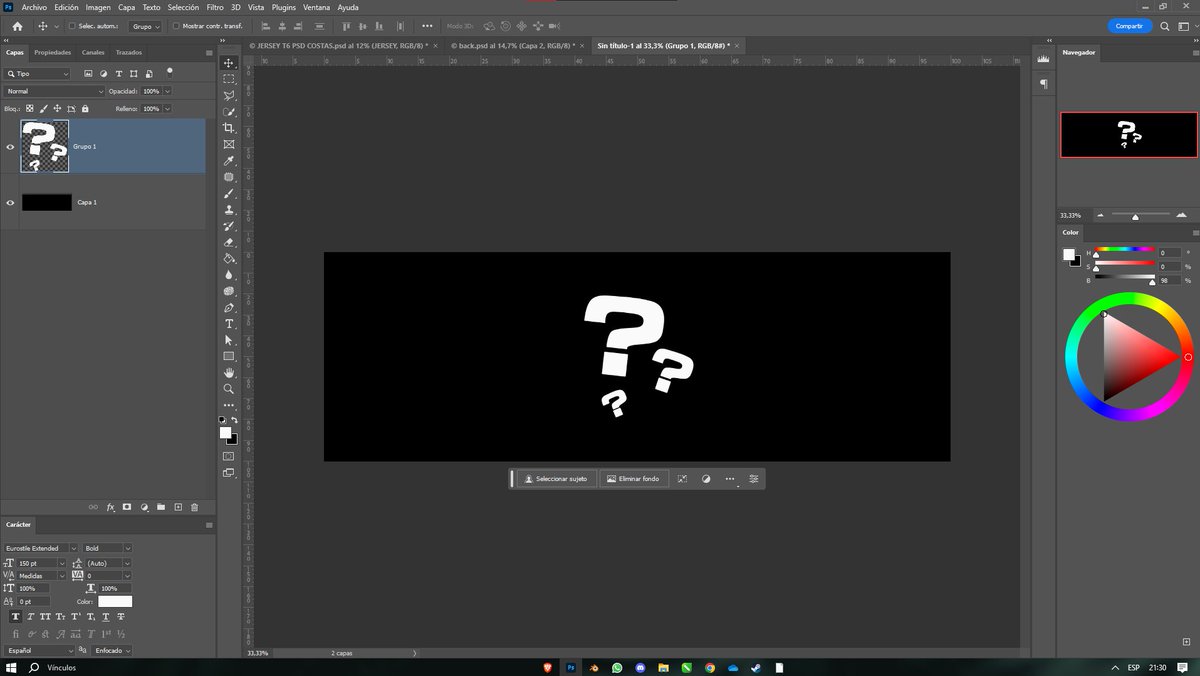Hide the Grupo 1 layer
This screenshot has width=1200, height=676.
[10, 146]
